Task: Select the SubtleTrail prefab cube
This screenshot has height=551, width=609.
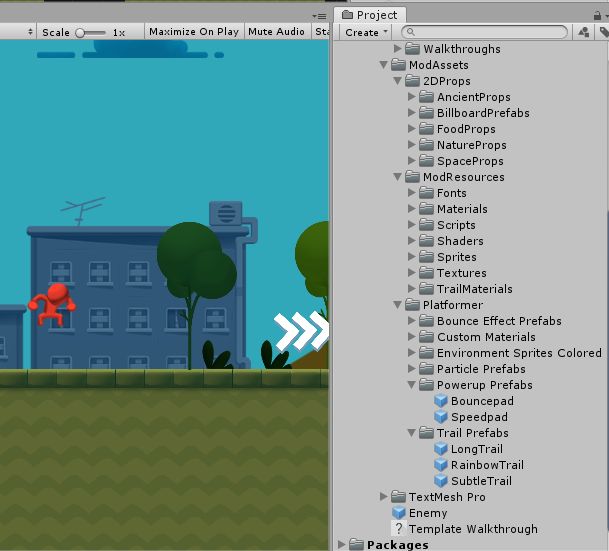Action: (441, 481)
